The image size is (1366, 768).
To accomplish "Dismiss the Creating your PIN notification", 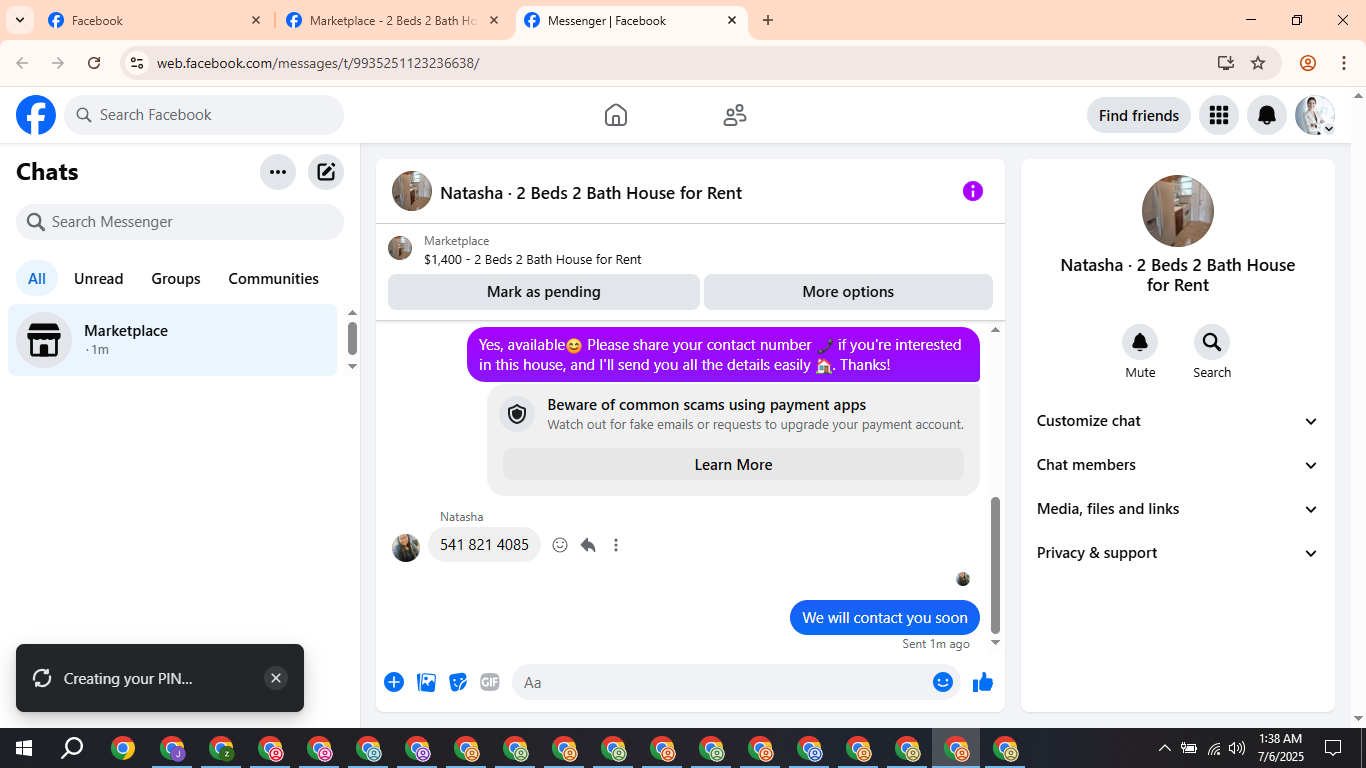I will pos(276,678).
